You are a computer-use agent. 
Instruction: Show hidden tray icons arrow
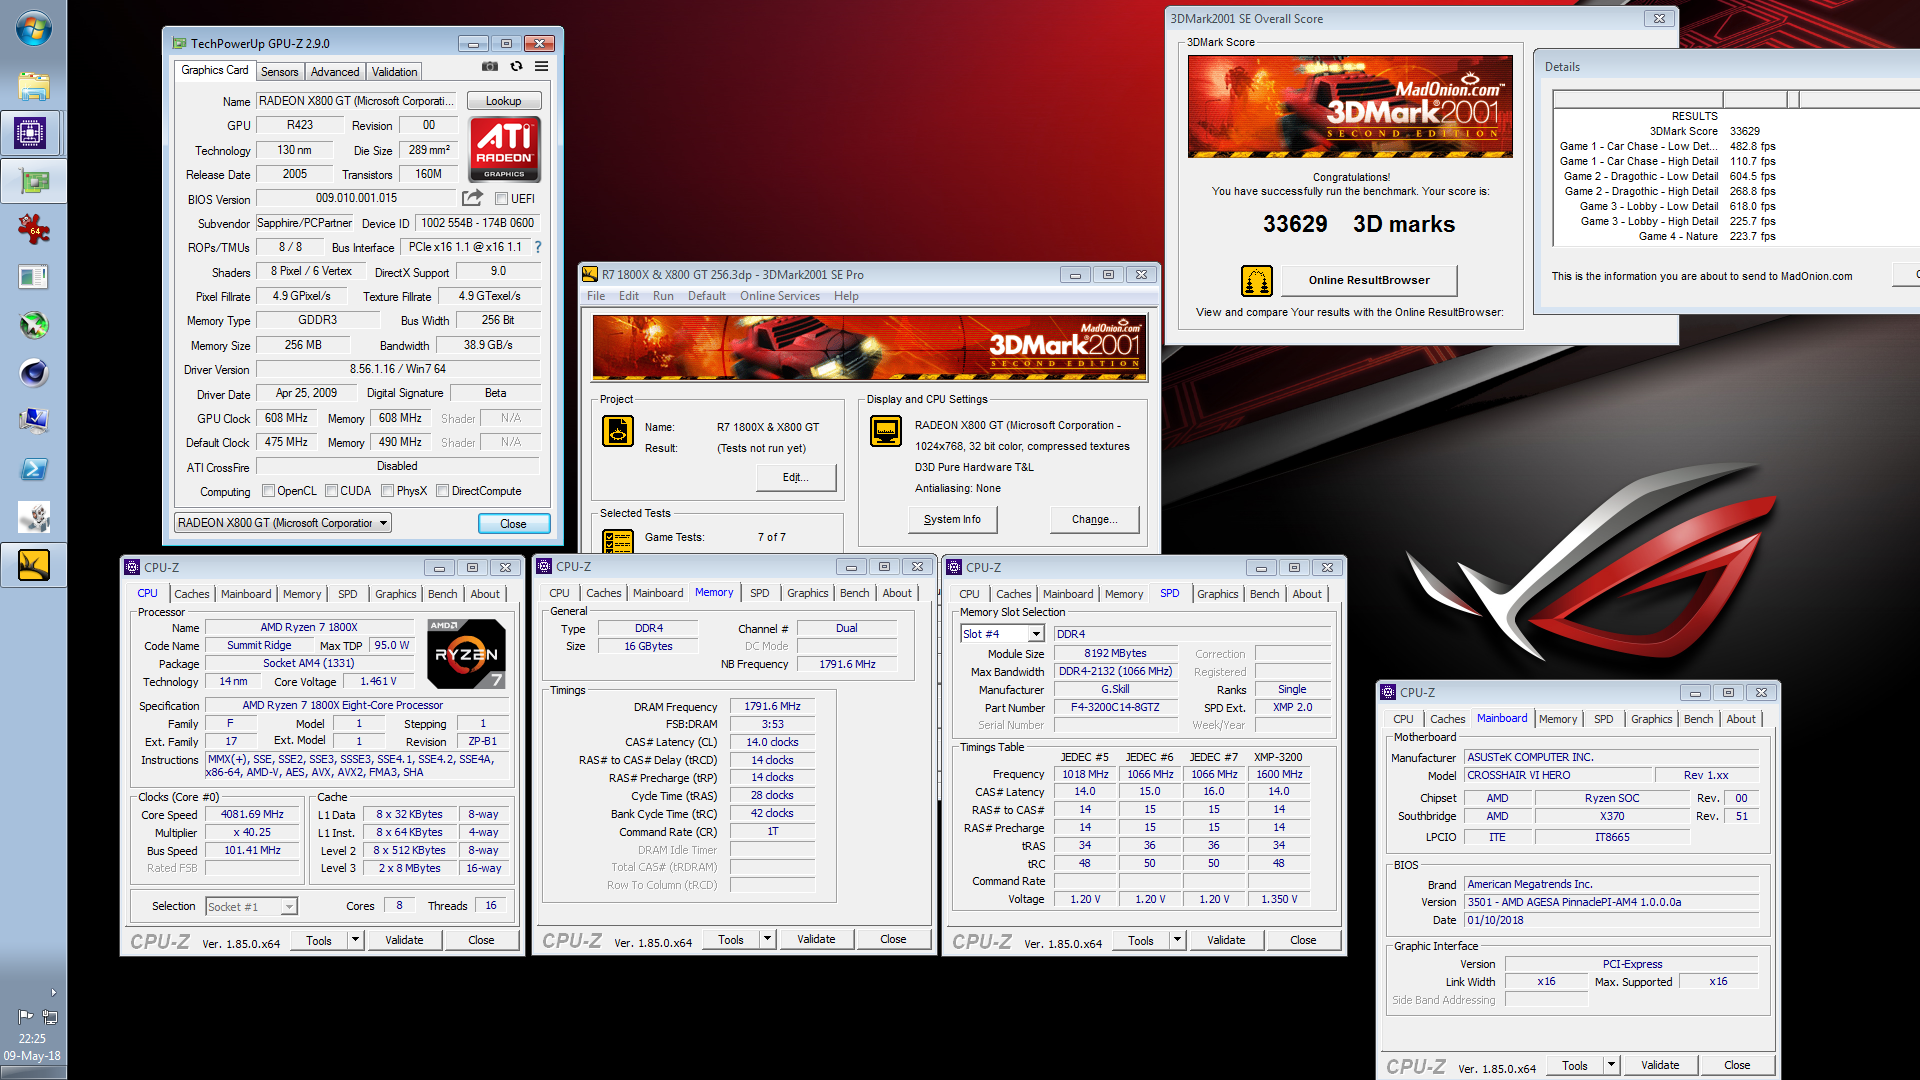point(53,992)
